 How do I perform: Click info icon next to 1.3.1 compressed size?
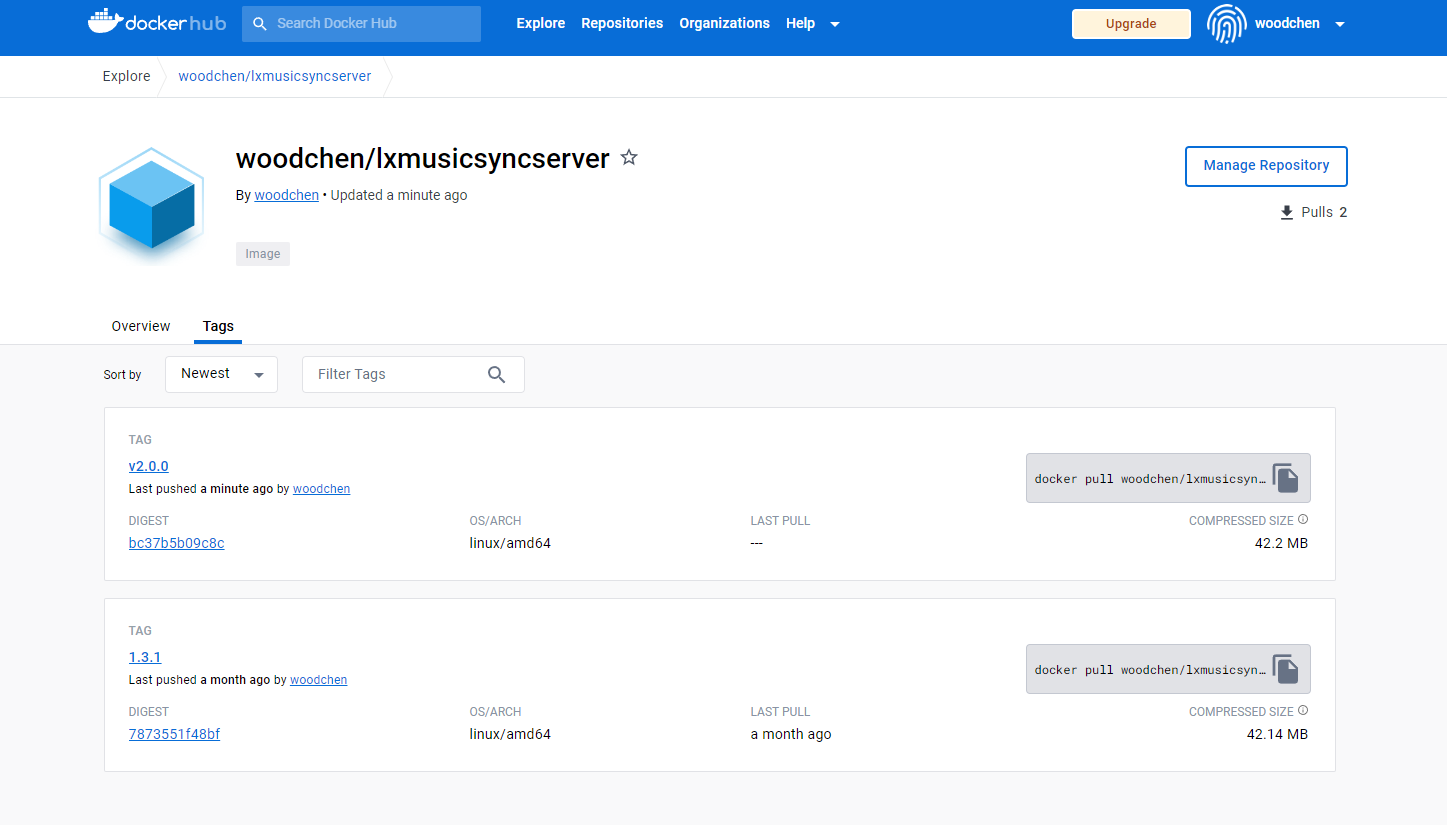(1303, 711)
